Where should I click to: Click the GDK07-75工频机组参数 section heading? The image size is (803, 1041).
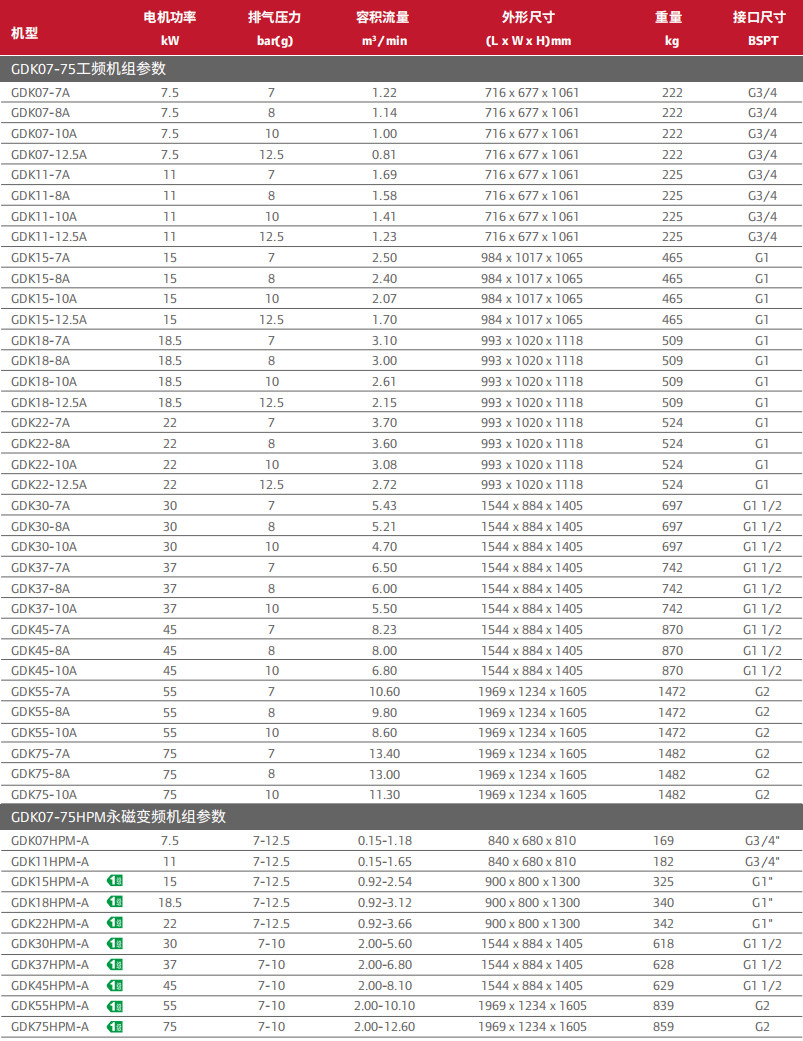pos(88,69)
